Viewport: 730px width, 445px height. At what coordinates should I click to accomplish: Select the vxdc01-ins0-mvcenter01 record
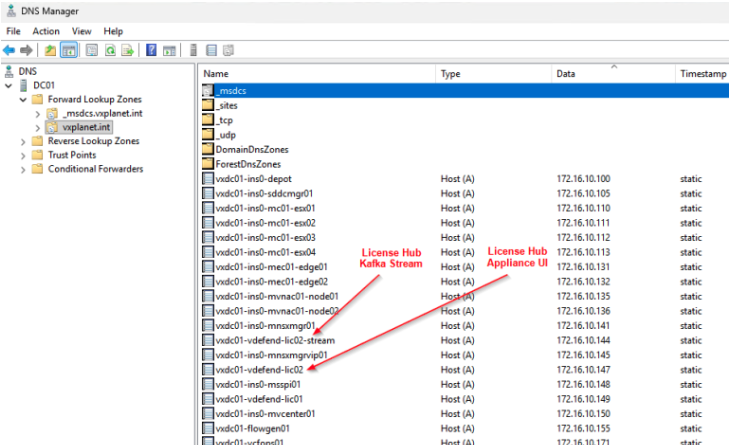click(x=265, y=414)
